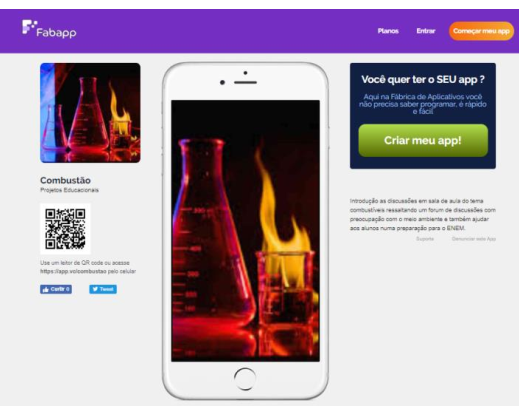
Task: Click the phone mockup home button
Action: click(245, 379)
